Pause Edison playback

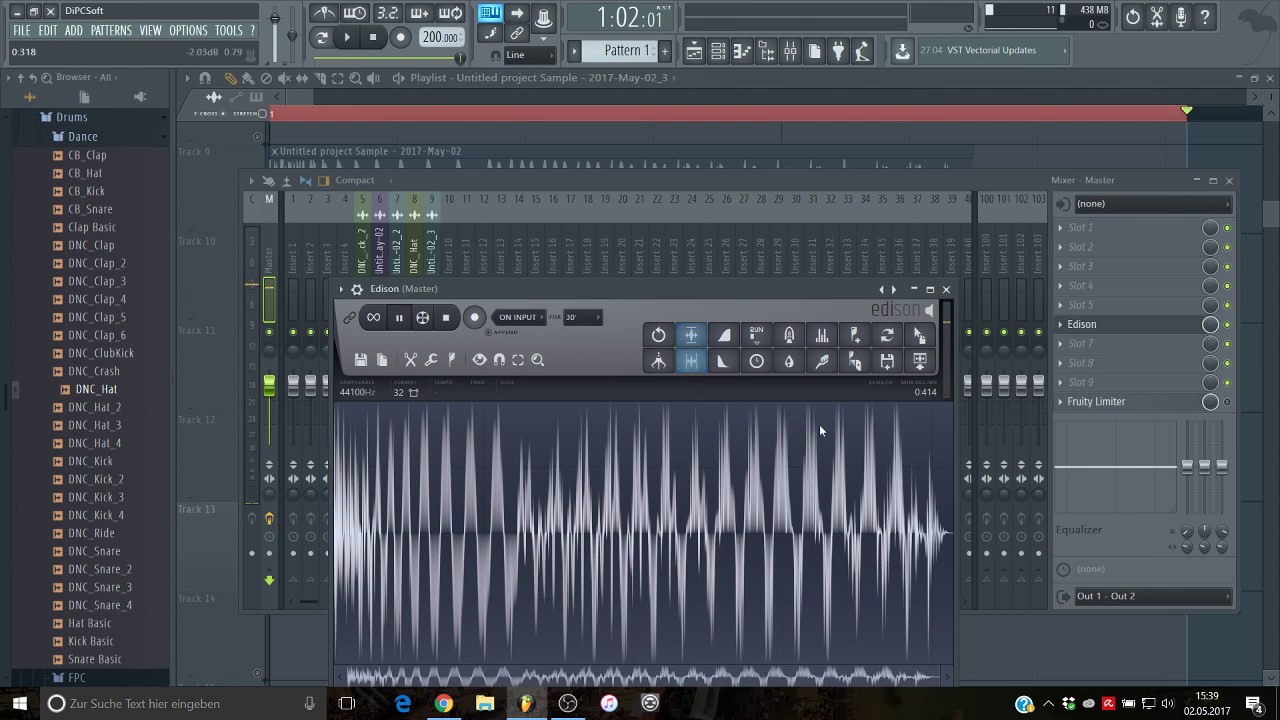398,318
